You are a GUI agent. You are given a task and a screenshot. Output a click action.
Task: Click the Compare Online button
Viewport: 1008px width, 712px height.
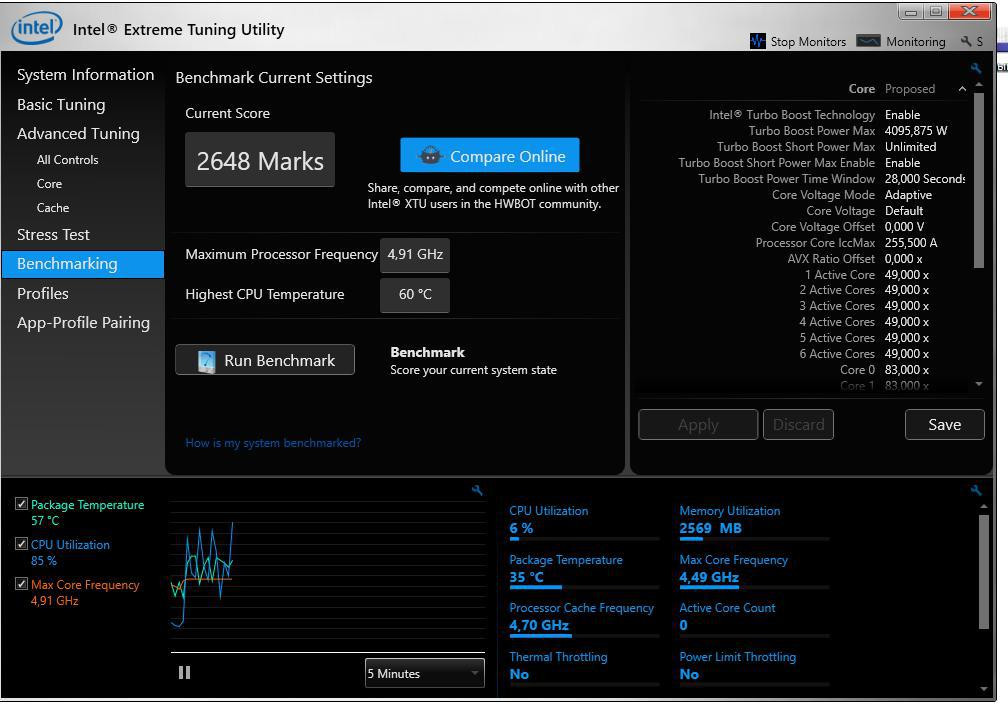[490, 155]
